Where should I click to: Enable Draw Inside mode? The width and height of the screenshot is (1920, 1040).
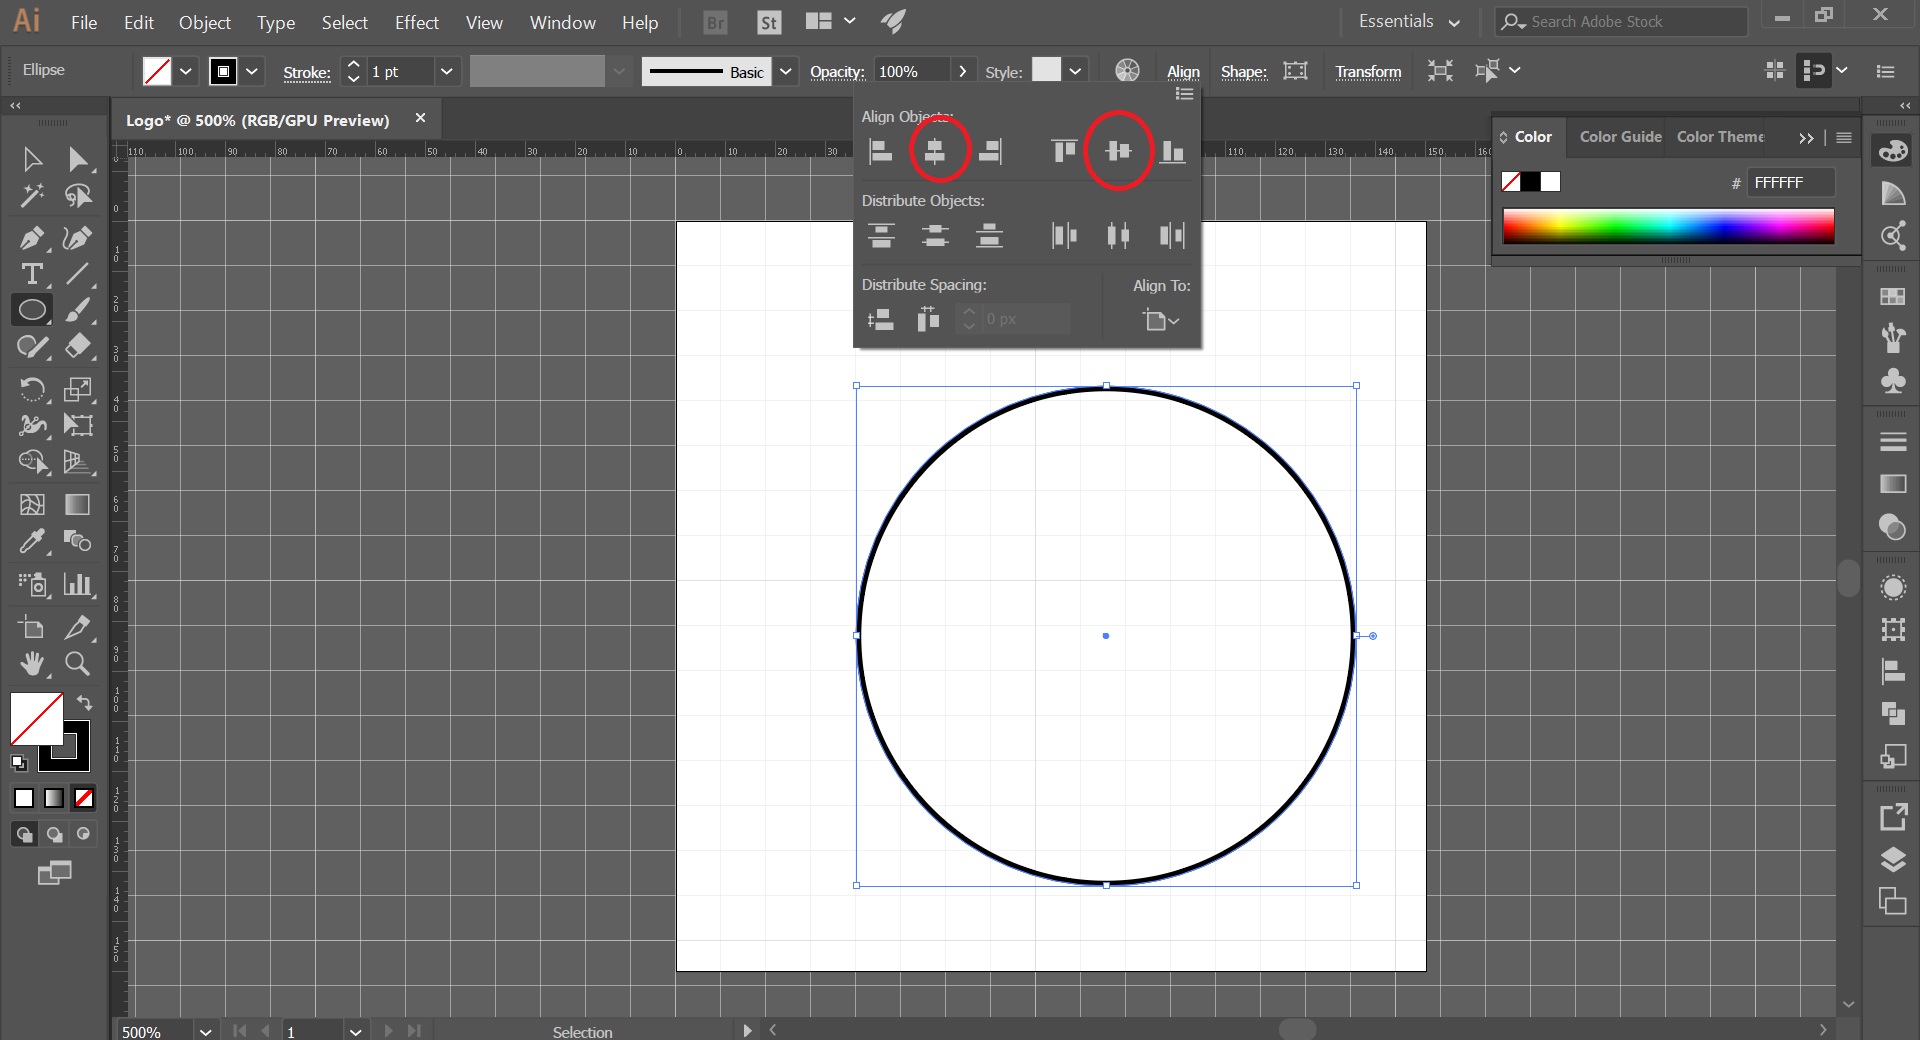point(84,834)
